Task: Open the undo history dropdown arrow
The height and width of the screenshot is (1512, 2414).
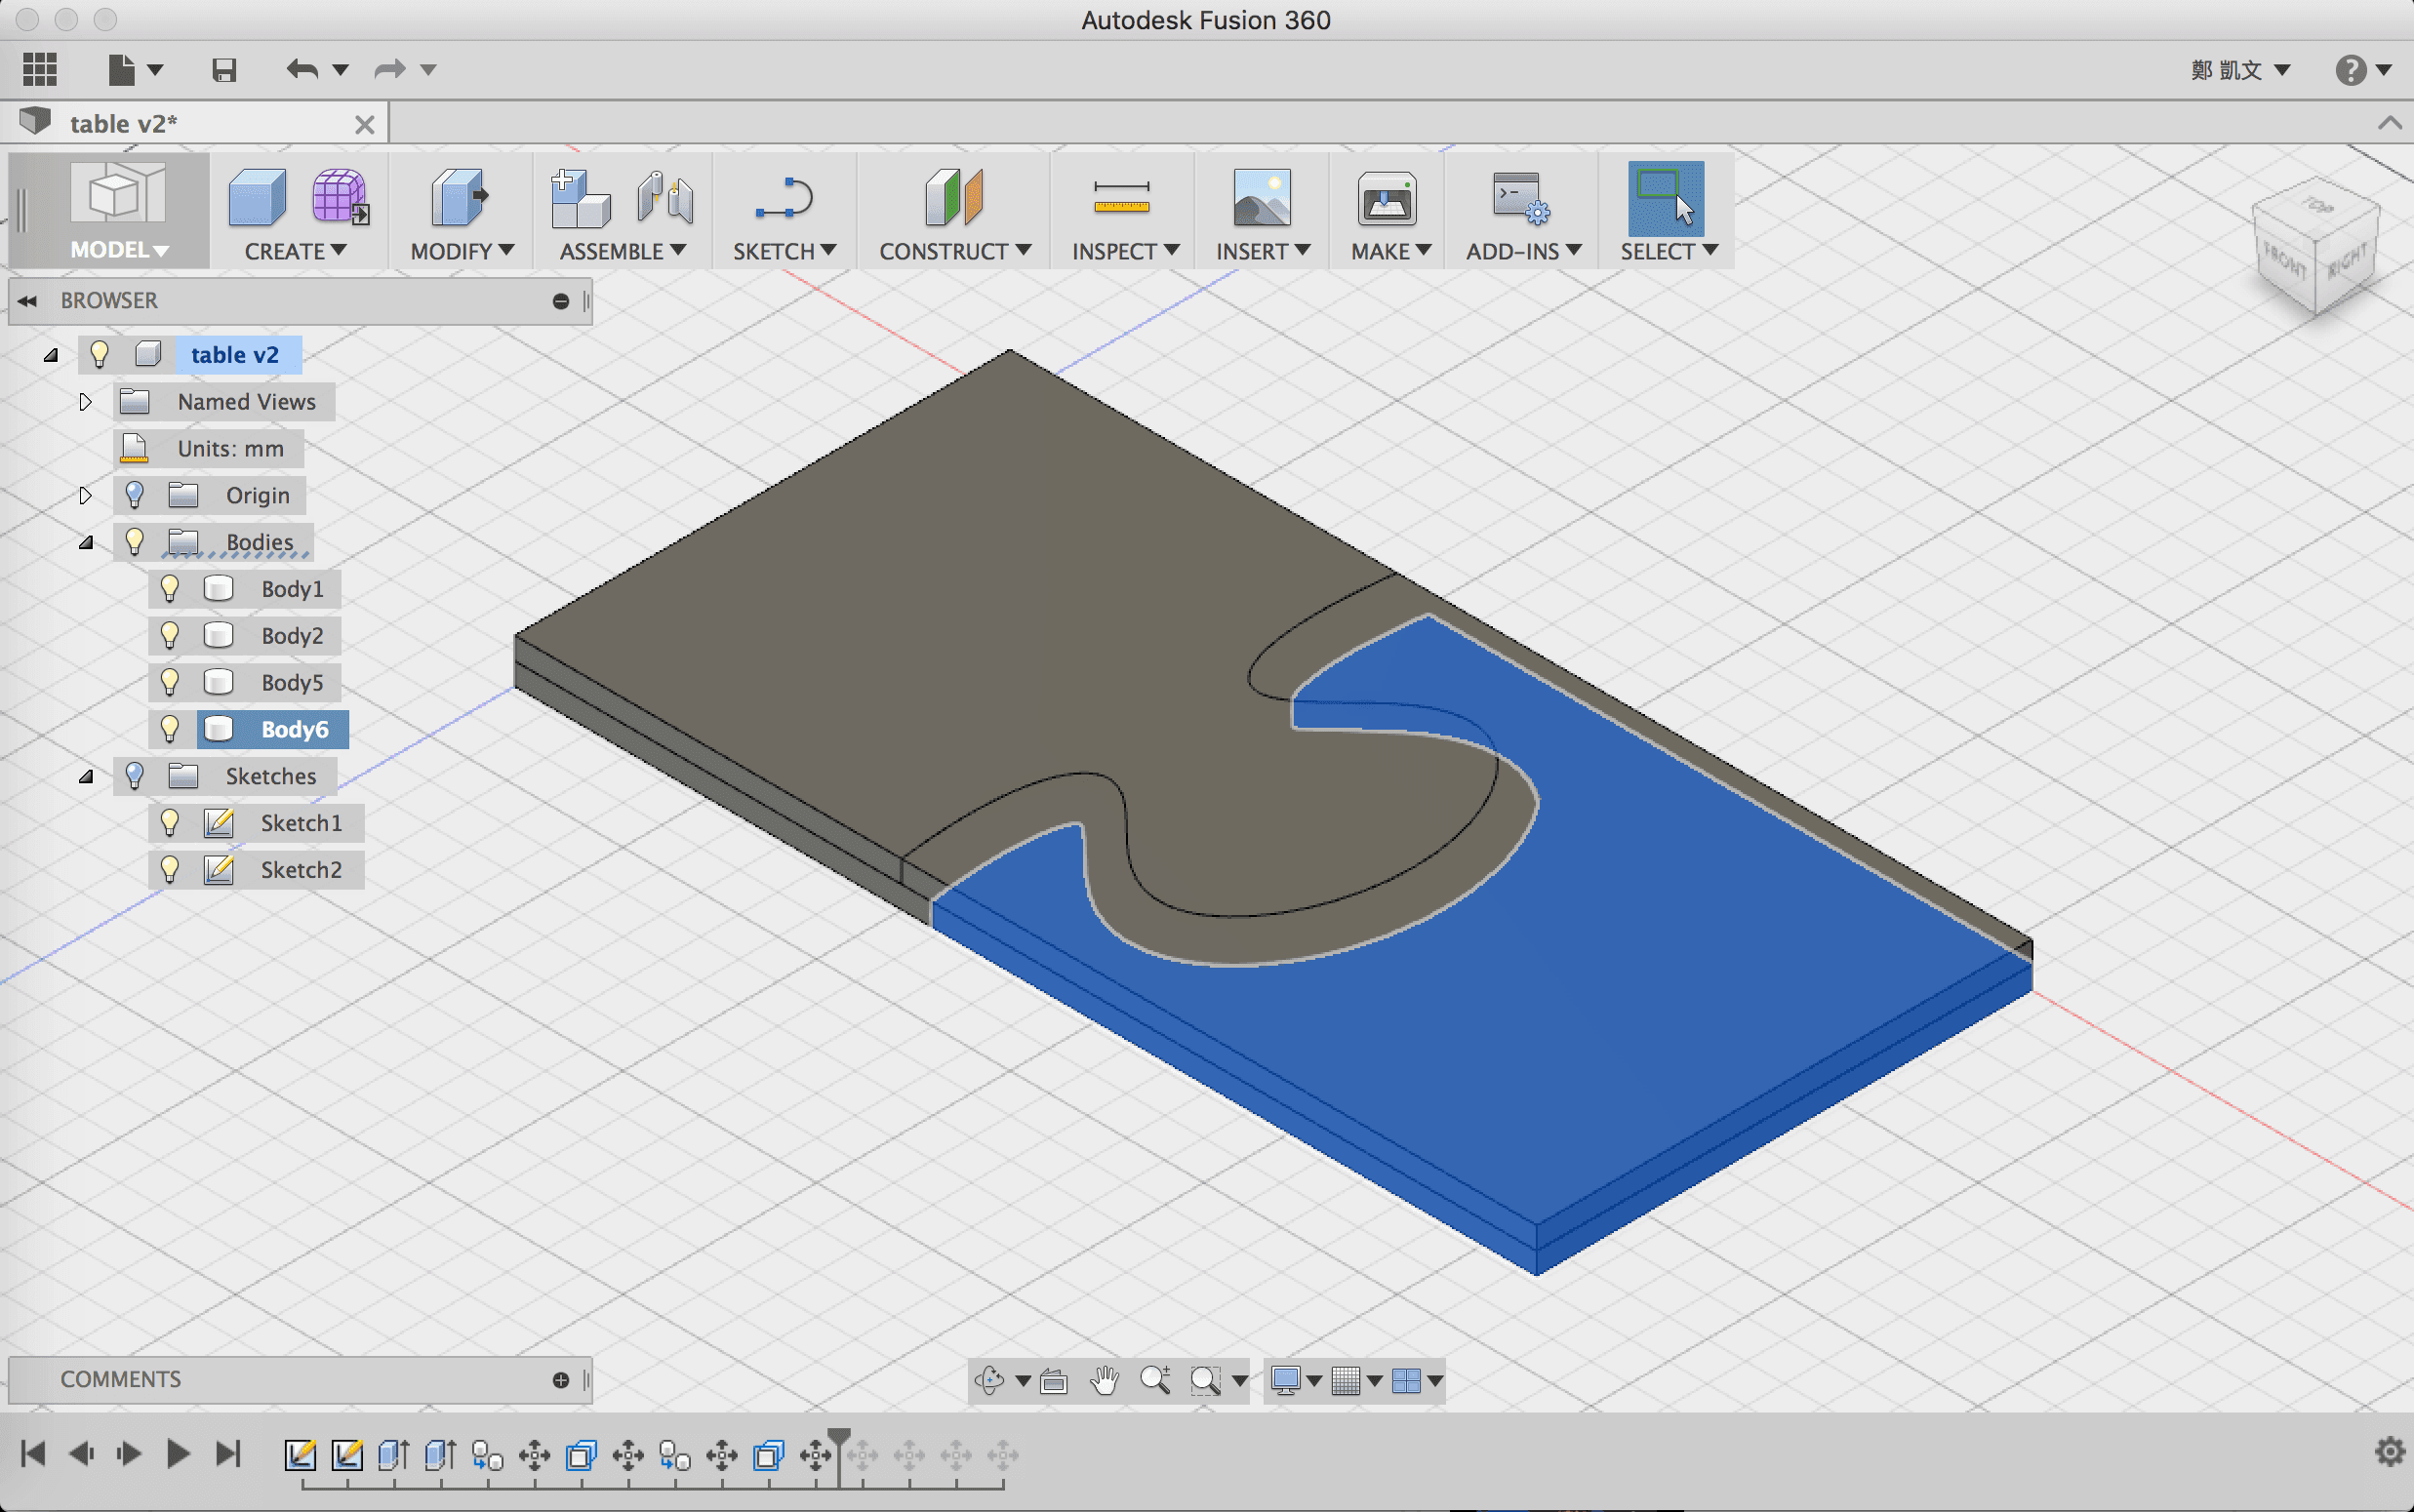Action: pos(340,70)
